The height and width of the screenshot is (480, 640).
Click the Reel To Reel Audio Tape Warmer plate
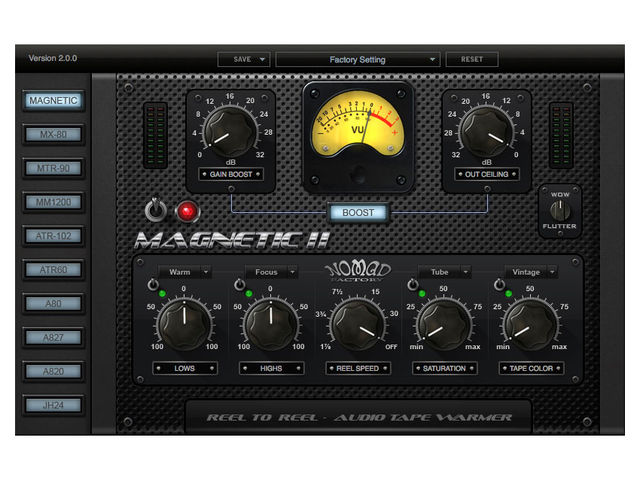(x=358, y=417)
